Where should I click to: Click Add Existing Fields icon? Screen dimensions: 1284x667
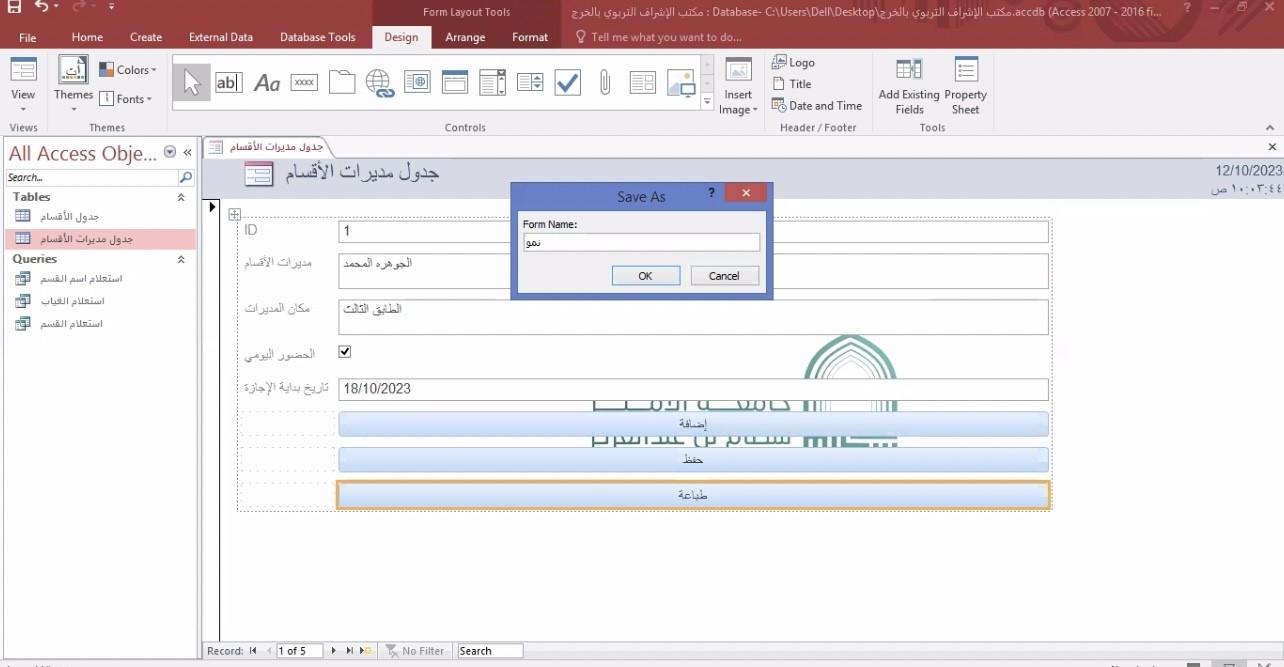[909, 86]
